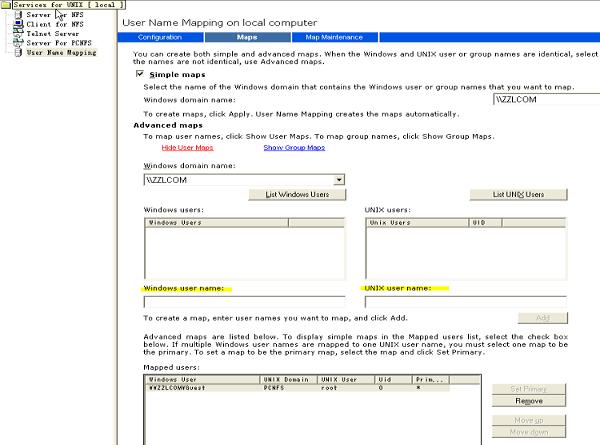Click Simple maps domain name field
The height and width of the screenshot is (445, 600).
546,99
